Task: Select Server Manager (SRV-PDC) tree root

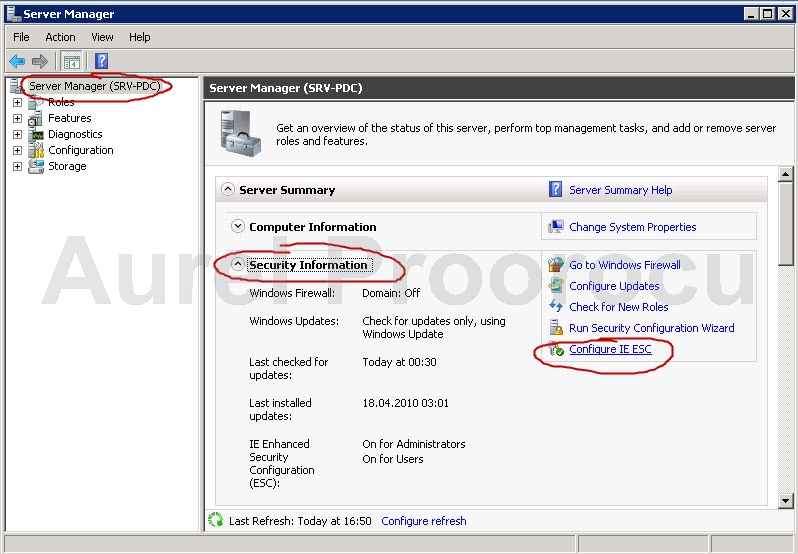Action: pos(95,86)
